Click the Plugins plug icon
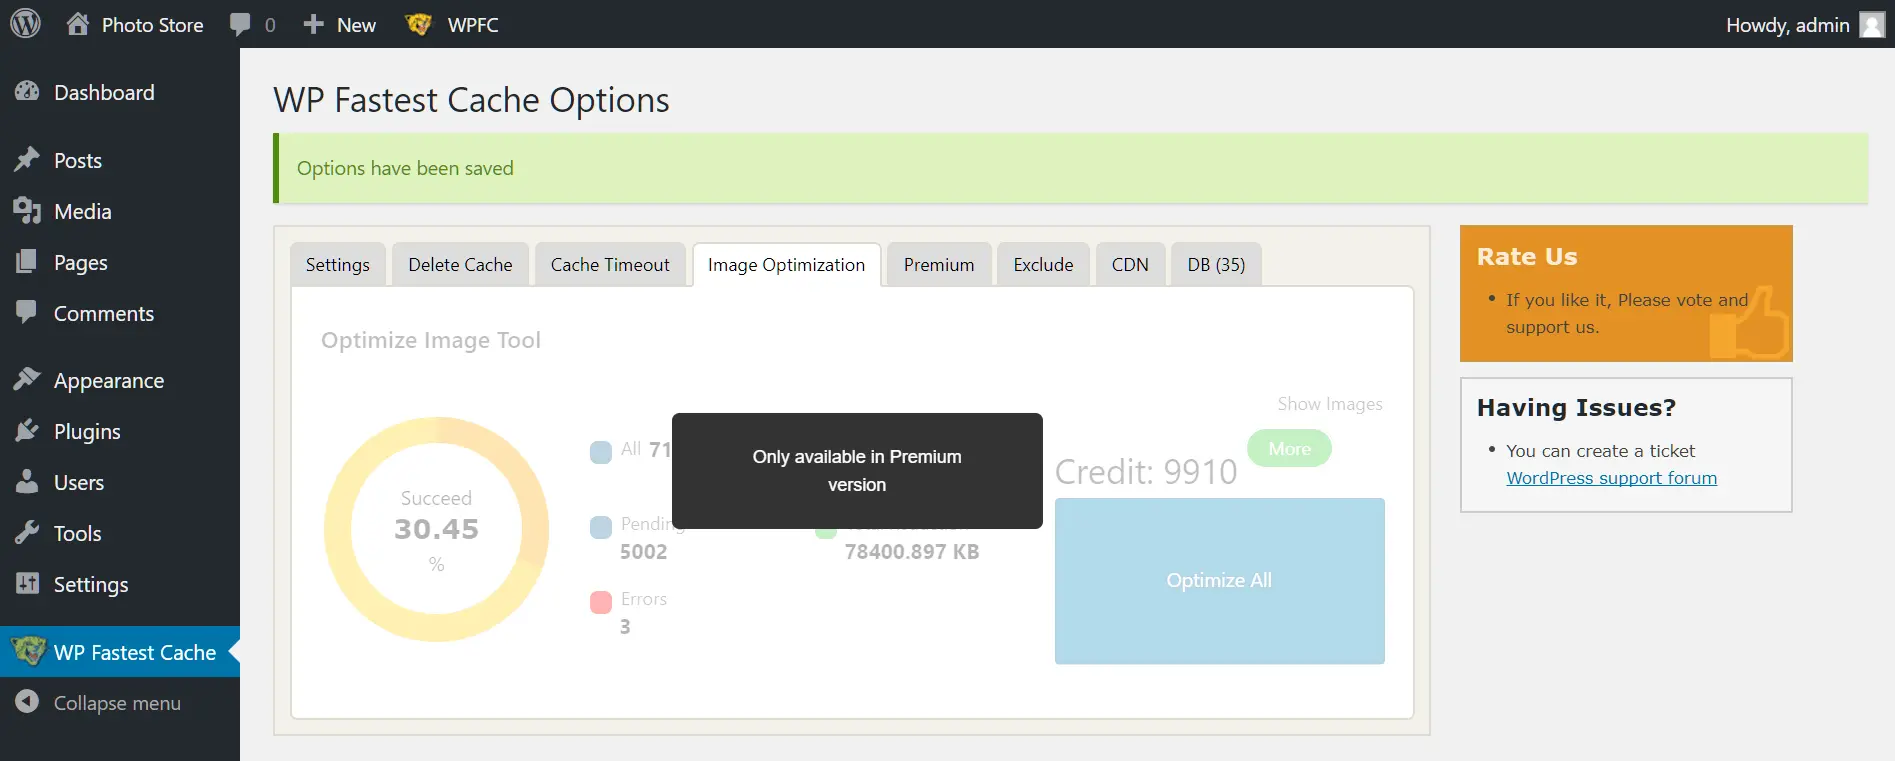 (27, 431)
